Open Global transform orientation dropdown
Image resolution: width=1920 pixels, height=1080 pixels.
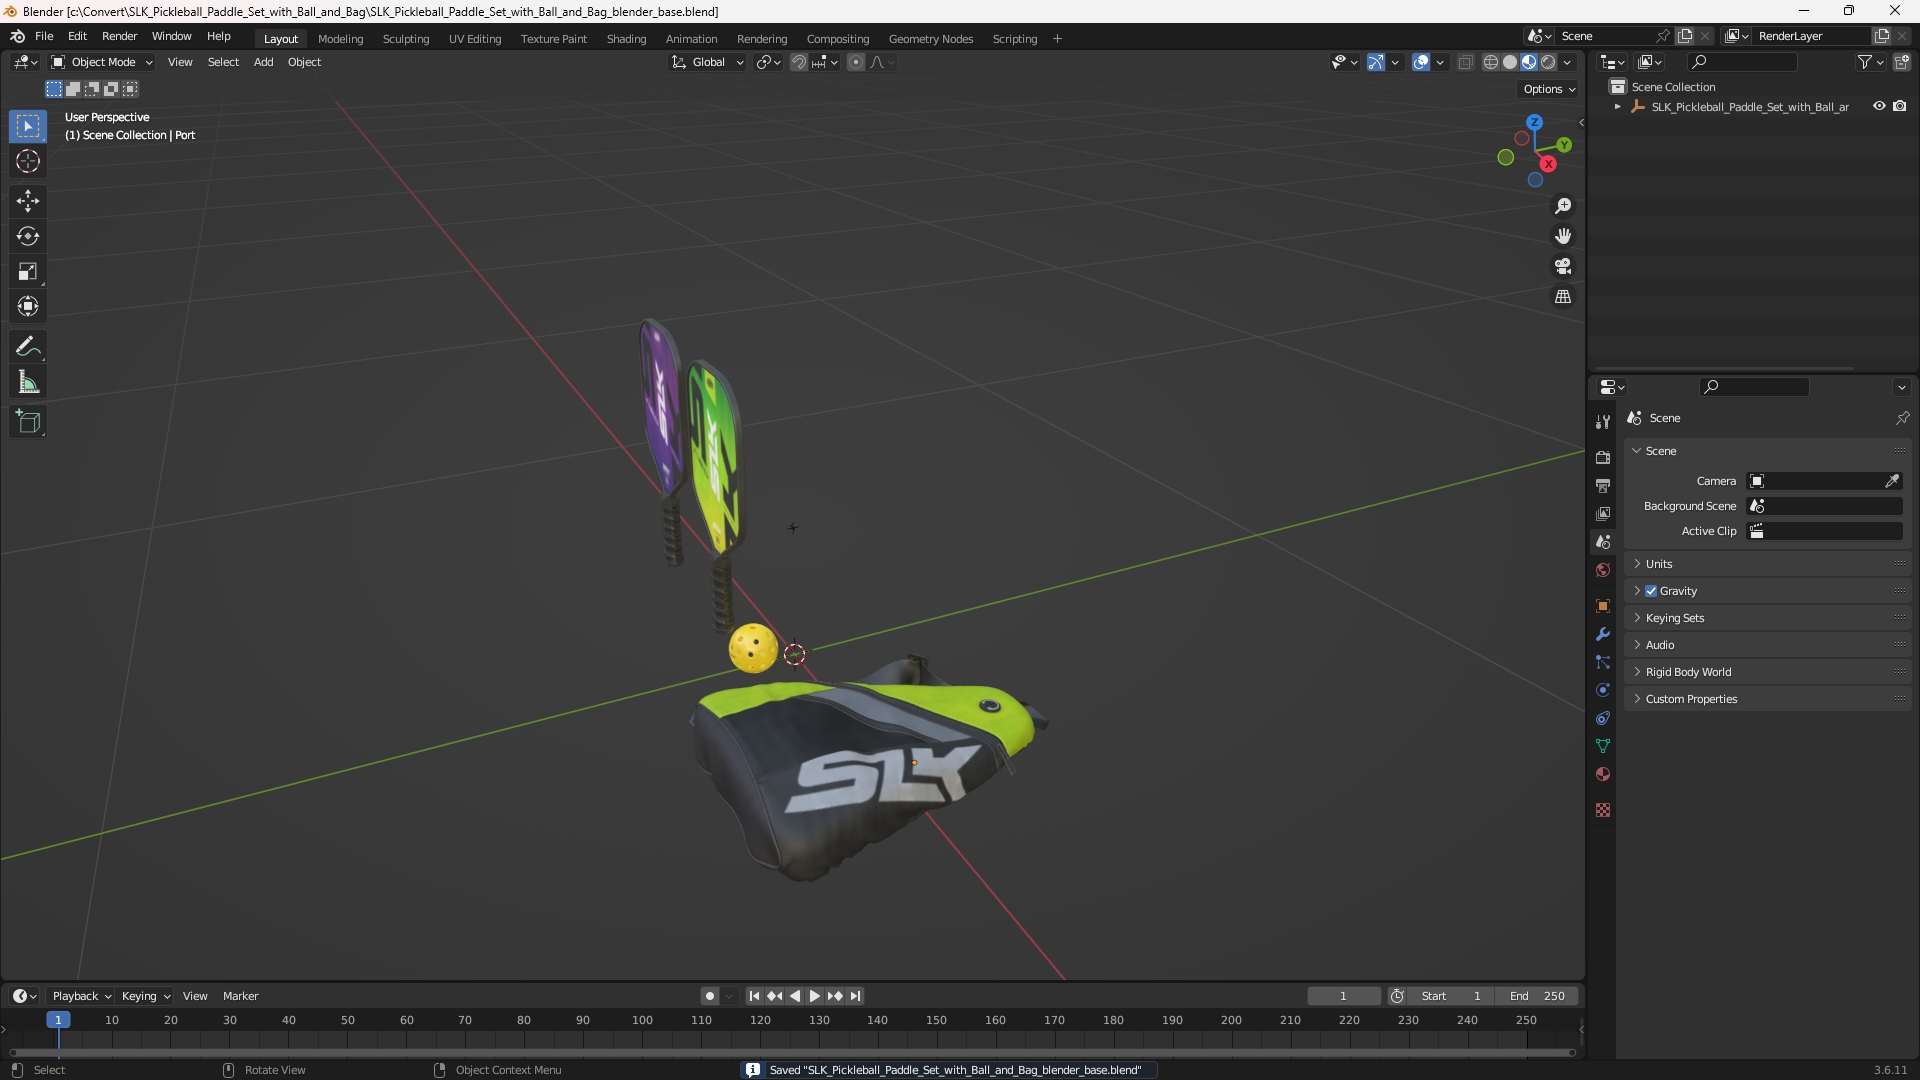(x=707, y=62)
